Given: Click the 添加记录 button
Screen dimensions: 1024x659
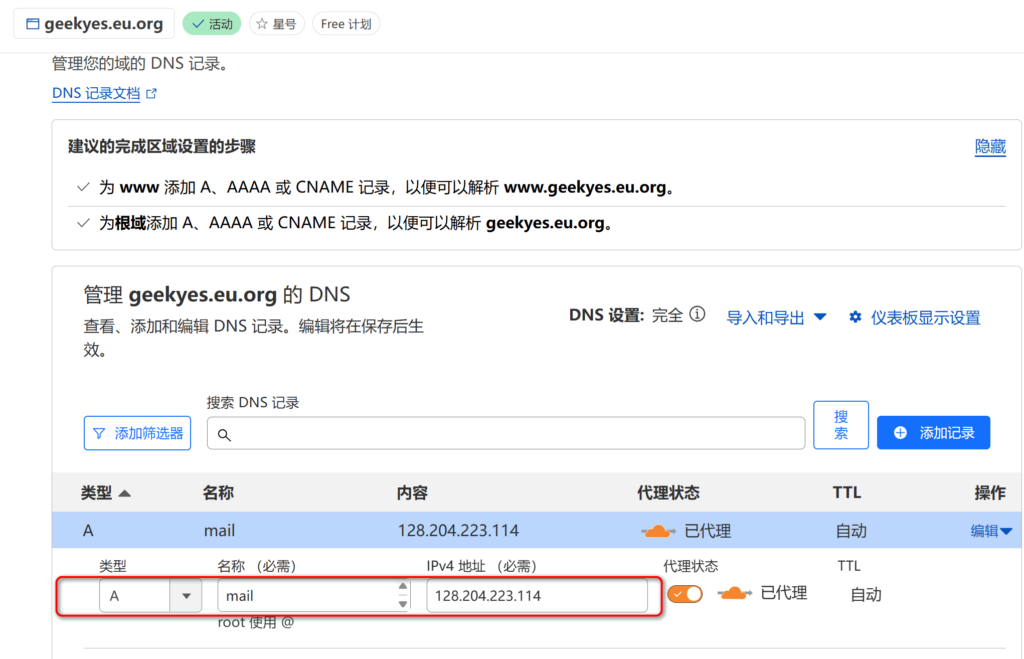Looking at the screenshot, I should [x=933, y=432].
